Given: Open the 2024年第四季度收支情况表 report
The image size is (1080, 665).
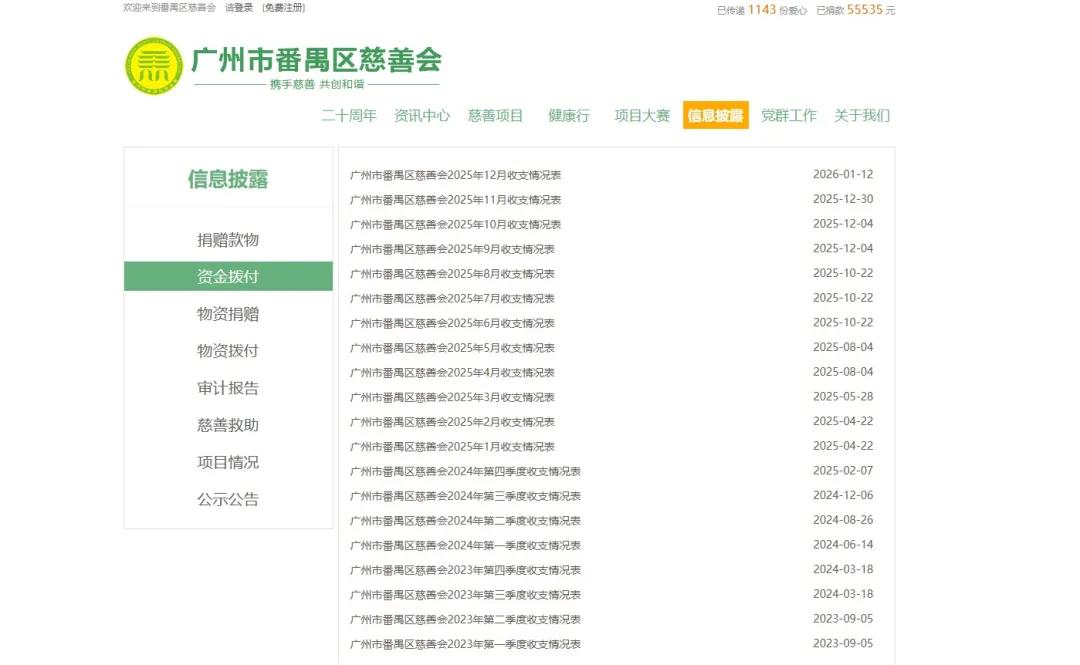Looking at the screenshot, I should pos(465,471).
